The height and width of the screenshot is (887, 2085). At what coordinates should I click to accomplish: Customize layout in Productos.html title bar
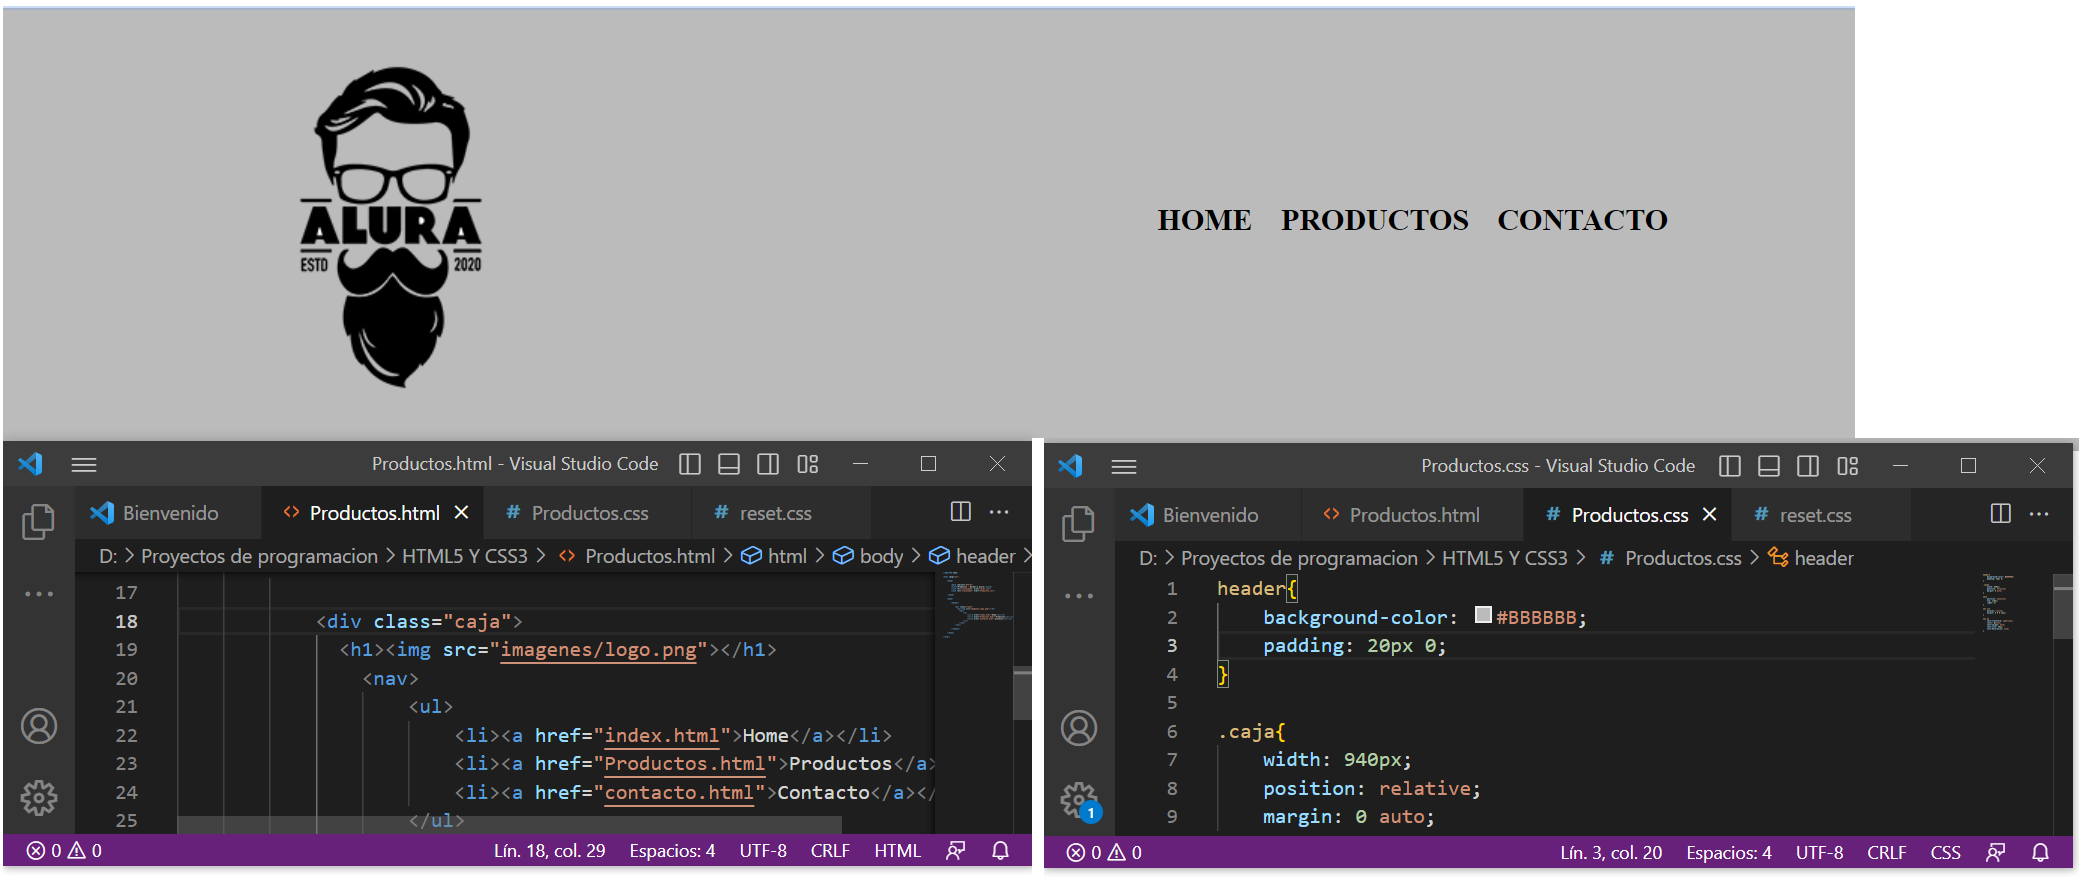click(x=808, y=464)
